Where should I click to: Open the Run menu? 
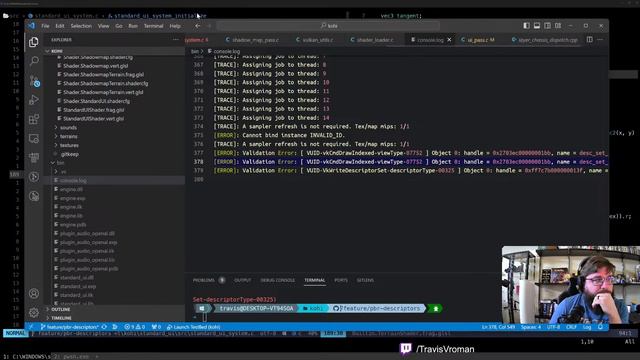pos(133,26)
